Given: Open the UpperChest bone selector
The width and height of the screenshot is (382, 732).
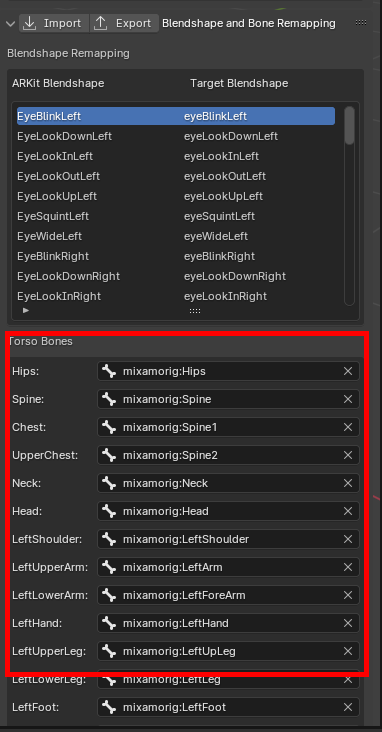Looking at the screenshot, I should click(x=228, y=455).
